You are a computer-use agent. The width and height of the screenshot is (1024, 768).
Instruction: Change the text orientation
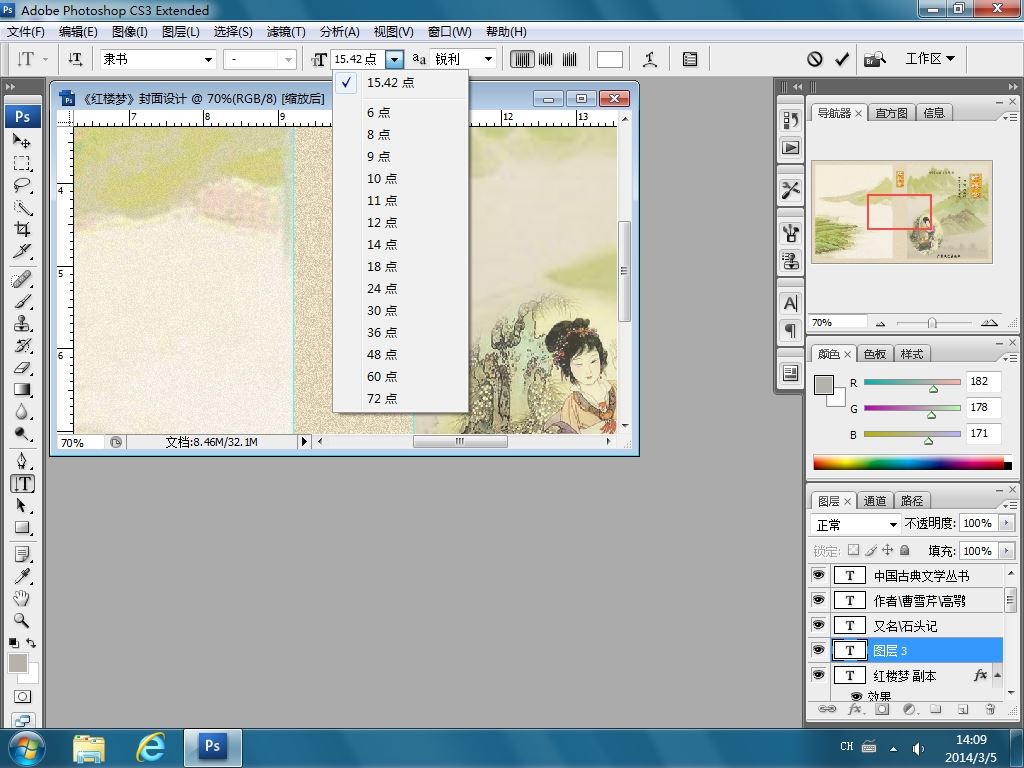click(x=75, y=59)
